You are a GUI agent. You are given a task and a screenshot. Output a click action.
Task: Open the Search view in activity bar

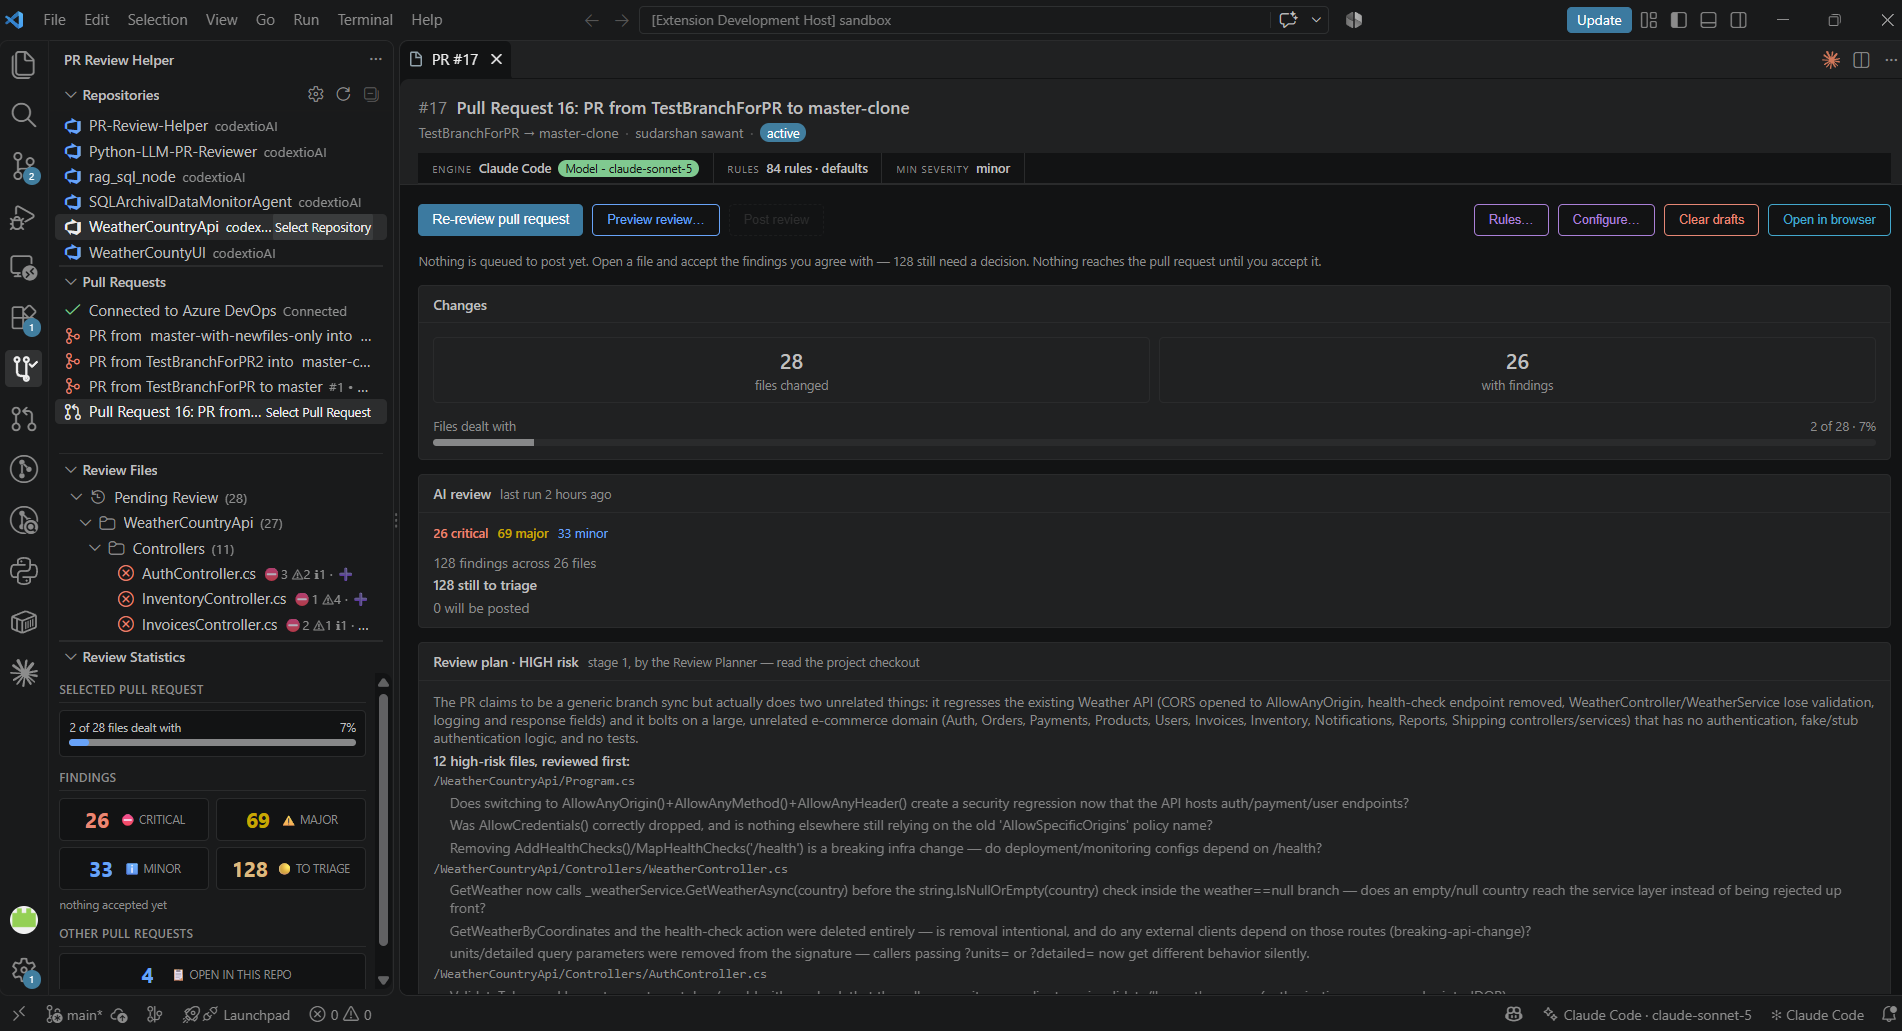(x=23, y=115)
